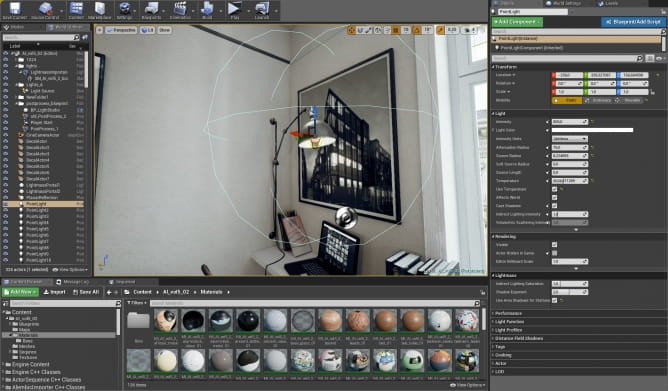Toggle world/local coordinate system icon
Screen dimensions: 668x391
[x=378, y=30]
